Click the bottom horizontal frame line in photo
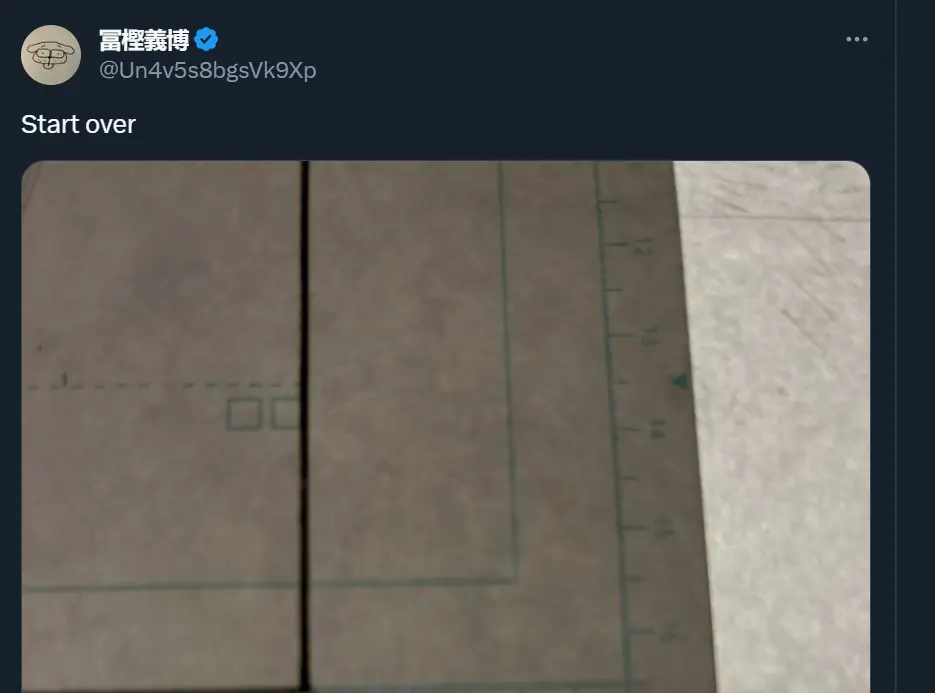This screenshot has height=693, width=935. coord(268,585)
